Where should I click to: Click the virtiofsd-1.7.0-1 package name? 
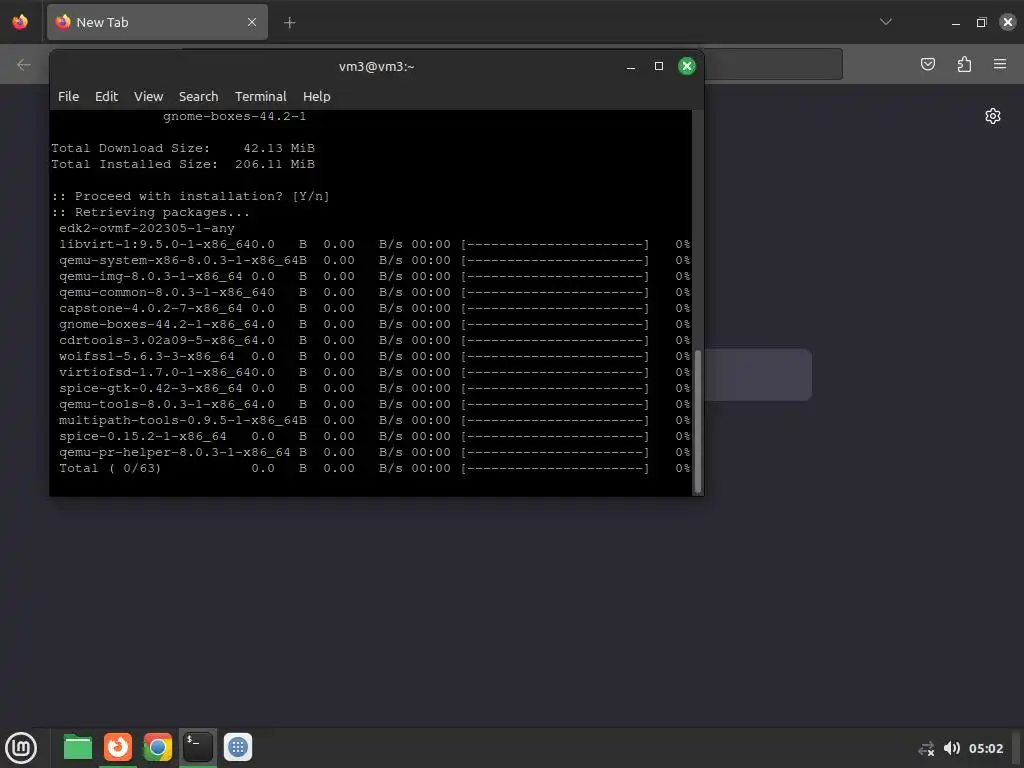(x=155, y=372)
